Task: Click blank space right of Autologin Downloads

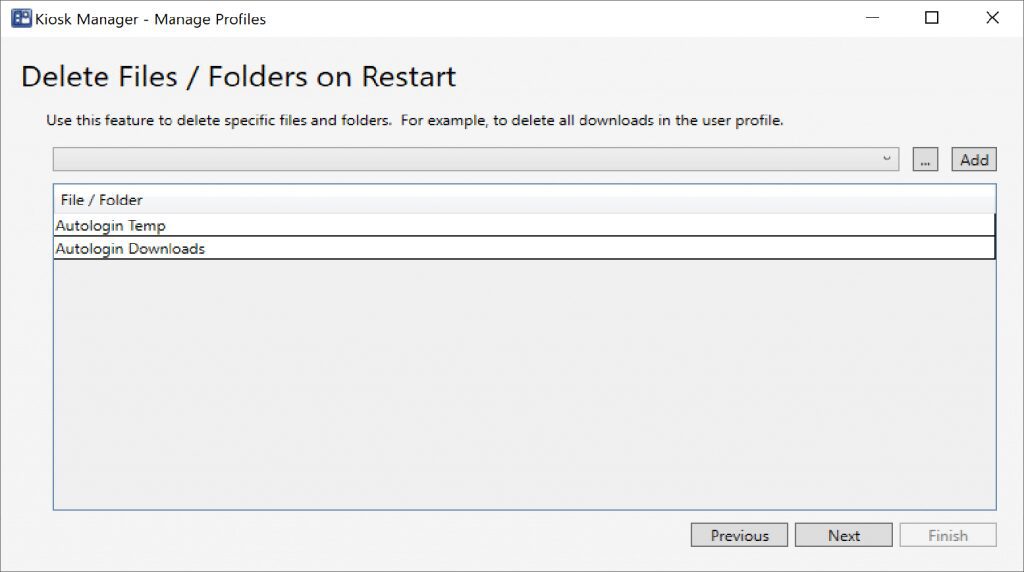Action: (x=600, y=249)
